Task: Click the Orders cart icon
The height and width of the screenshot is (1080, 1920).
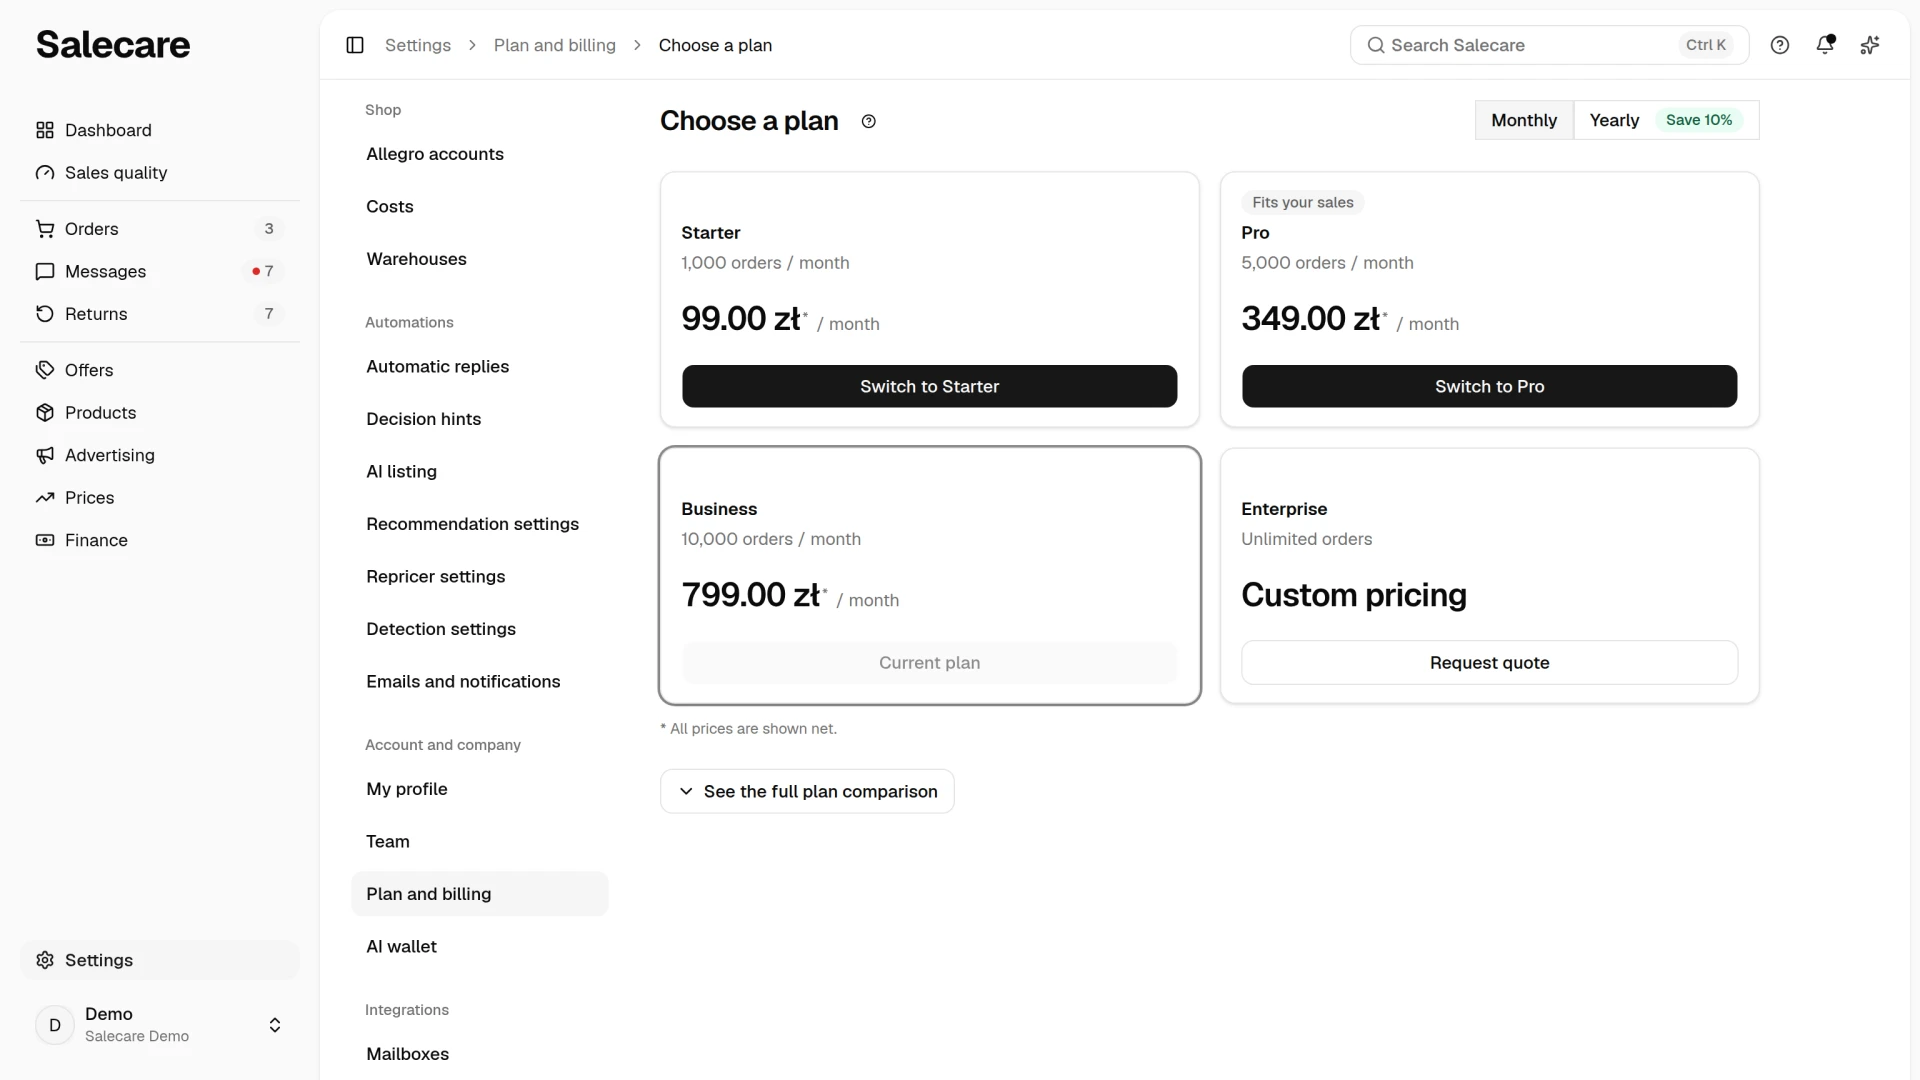Action: (45, 229)
